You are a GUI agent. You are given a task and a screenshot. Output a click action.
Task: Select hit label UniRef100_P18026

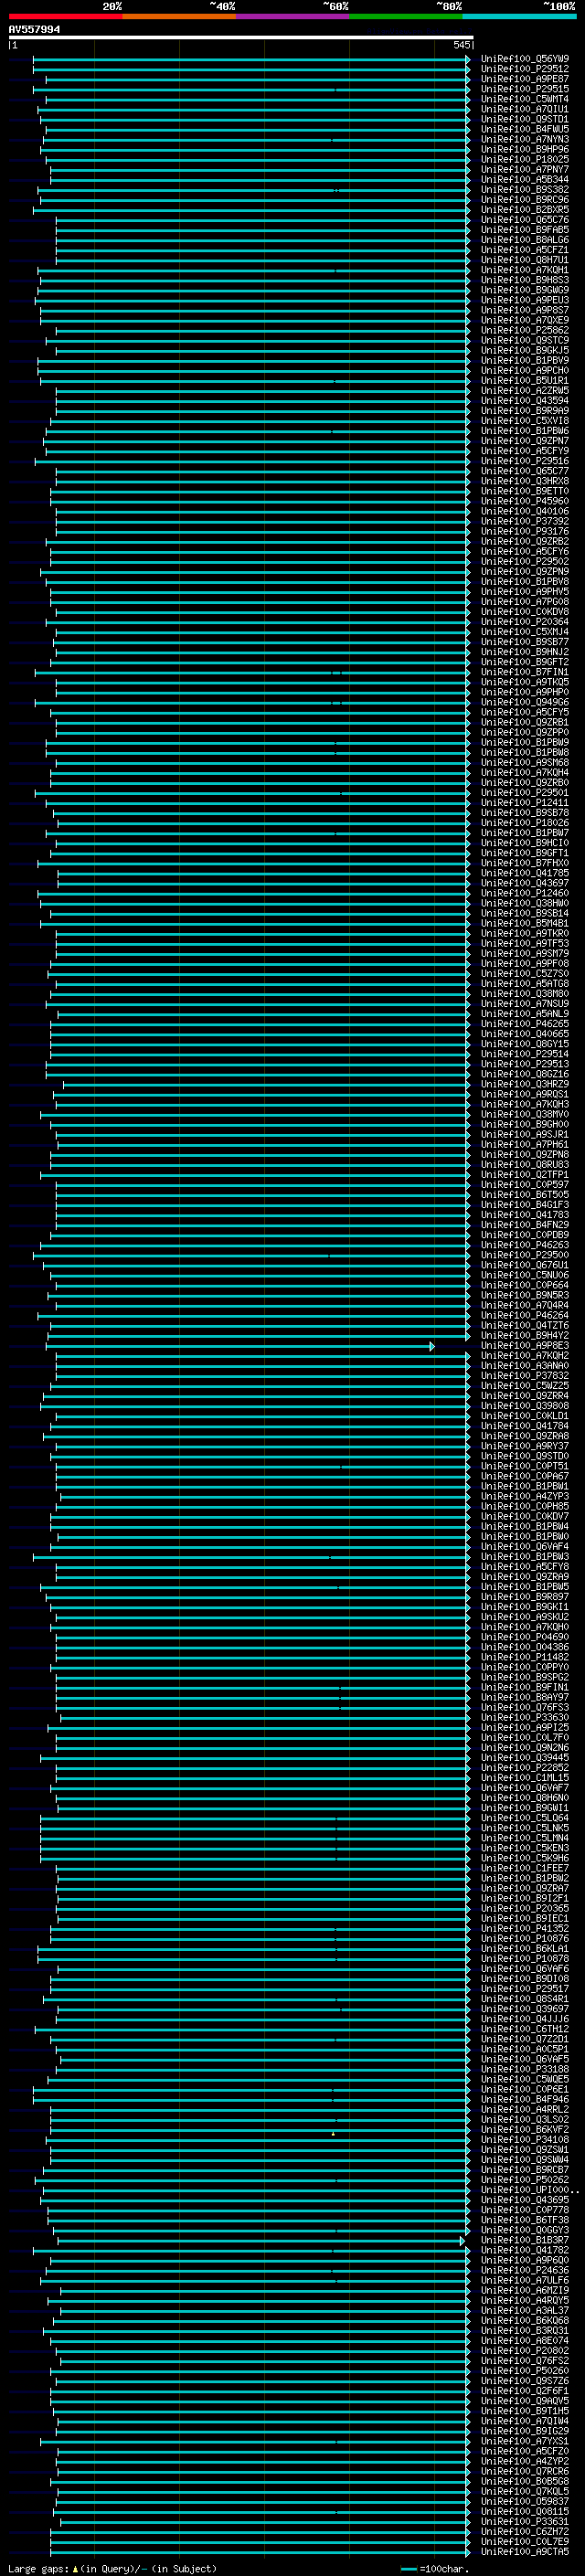tap(525, 823)
